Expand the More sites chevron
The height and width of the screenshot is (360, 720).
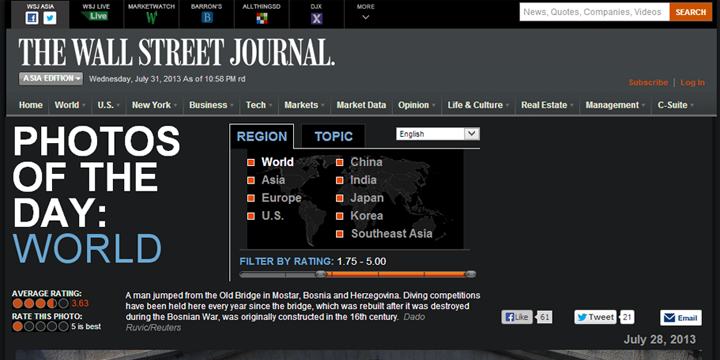click(366, 17)
